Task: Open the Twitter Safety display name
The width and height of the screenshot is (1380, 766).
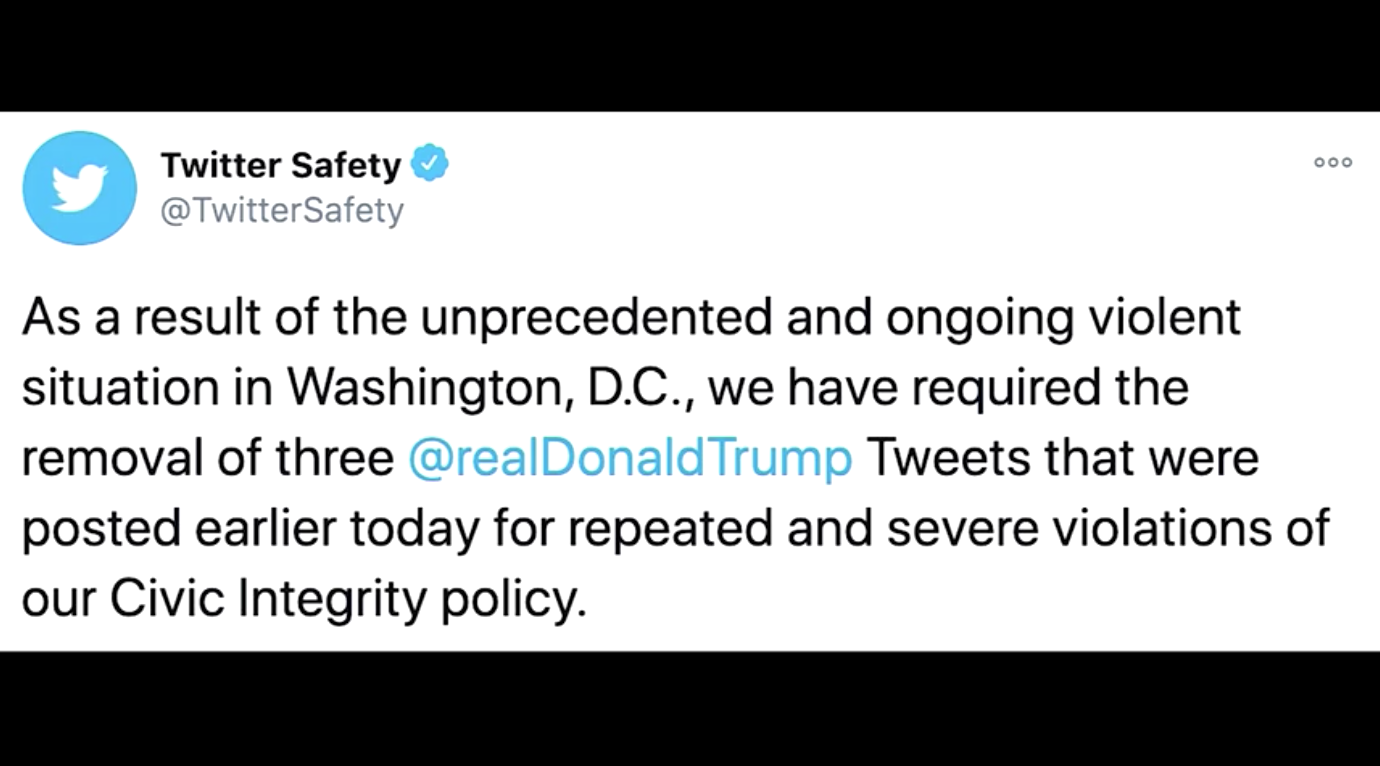Action: [x=280, y=165]
